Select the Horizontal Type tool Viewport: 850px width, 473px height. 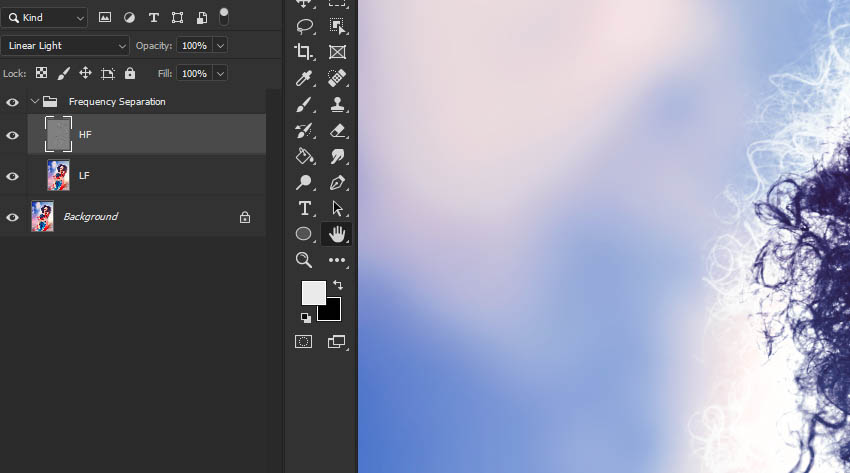(x=304, y=208)
